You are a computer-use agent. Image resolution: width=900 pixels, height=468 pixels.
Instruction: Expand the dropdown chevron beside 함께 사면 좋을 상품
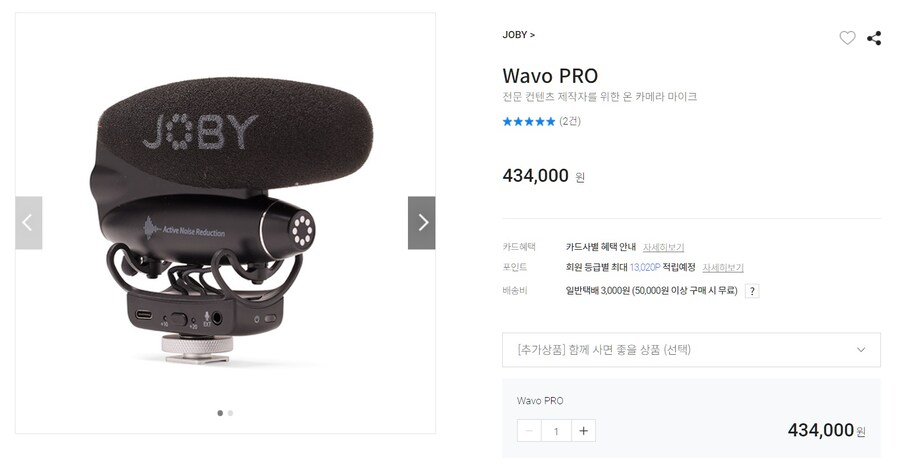pos(861,350)
